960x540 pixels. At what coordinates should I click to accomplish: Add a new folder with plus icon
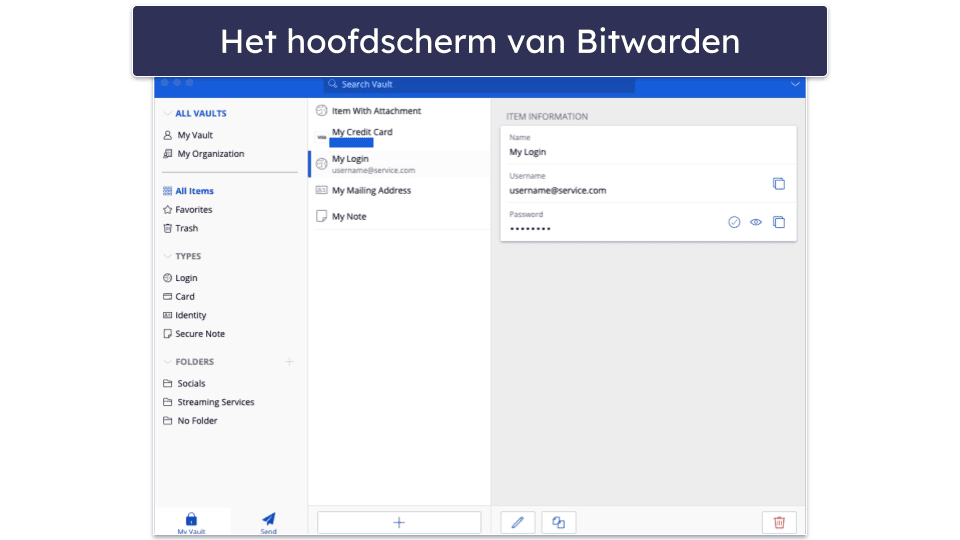click(289, 362)
